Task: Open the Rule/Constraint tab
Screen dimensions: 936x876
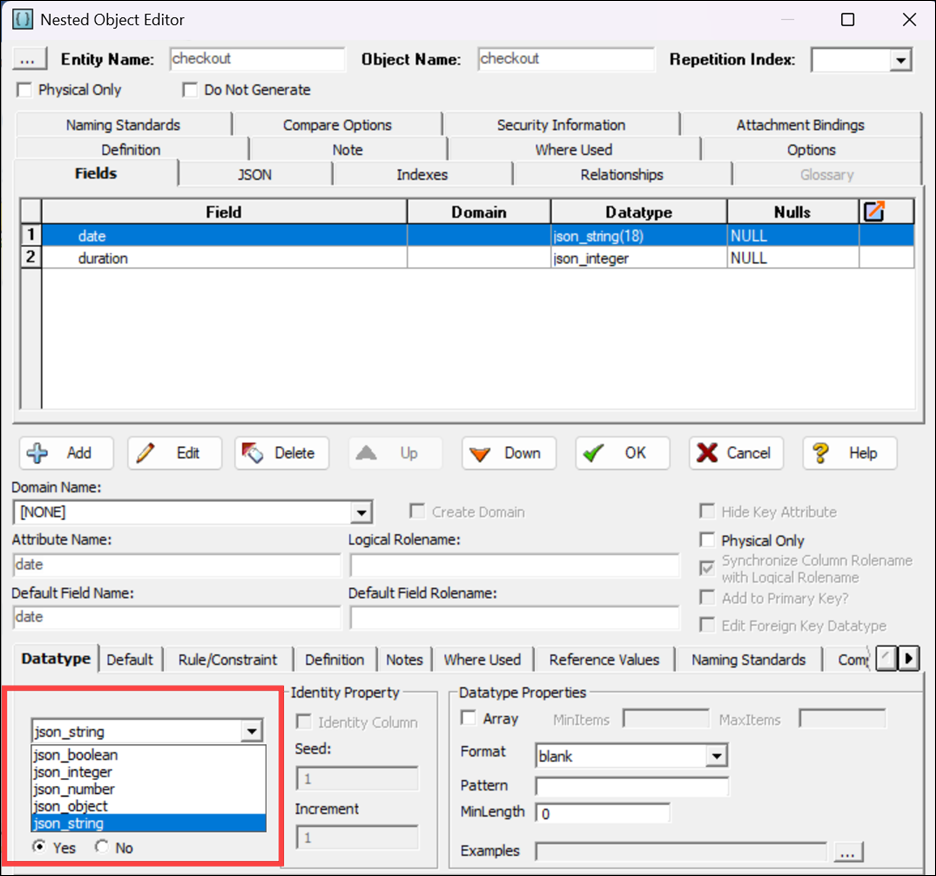Action: point(228,660)
